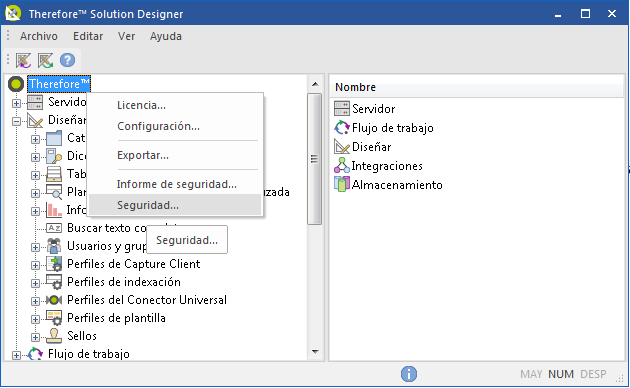Choose Licencia... from context menu
This screenshot has width=630, height=388.
[175, 105]
